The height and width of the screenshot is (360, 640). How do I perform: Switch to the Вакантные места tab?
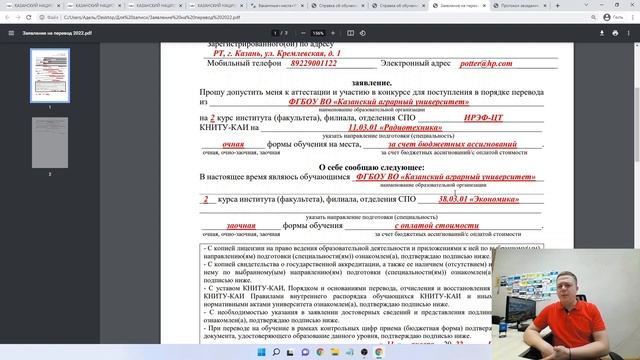278,6
